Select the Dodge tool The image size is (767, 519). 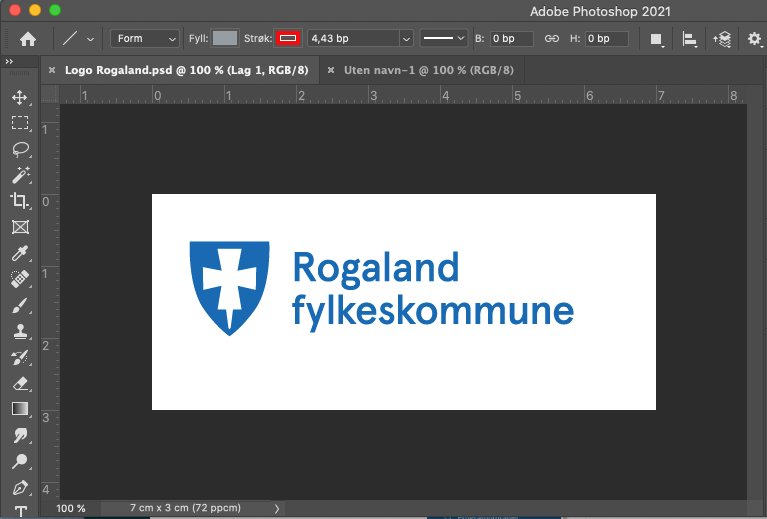point(20,461)
